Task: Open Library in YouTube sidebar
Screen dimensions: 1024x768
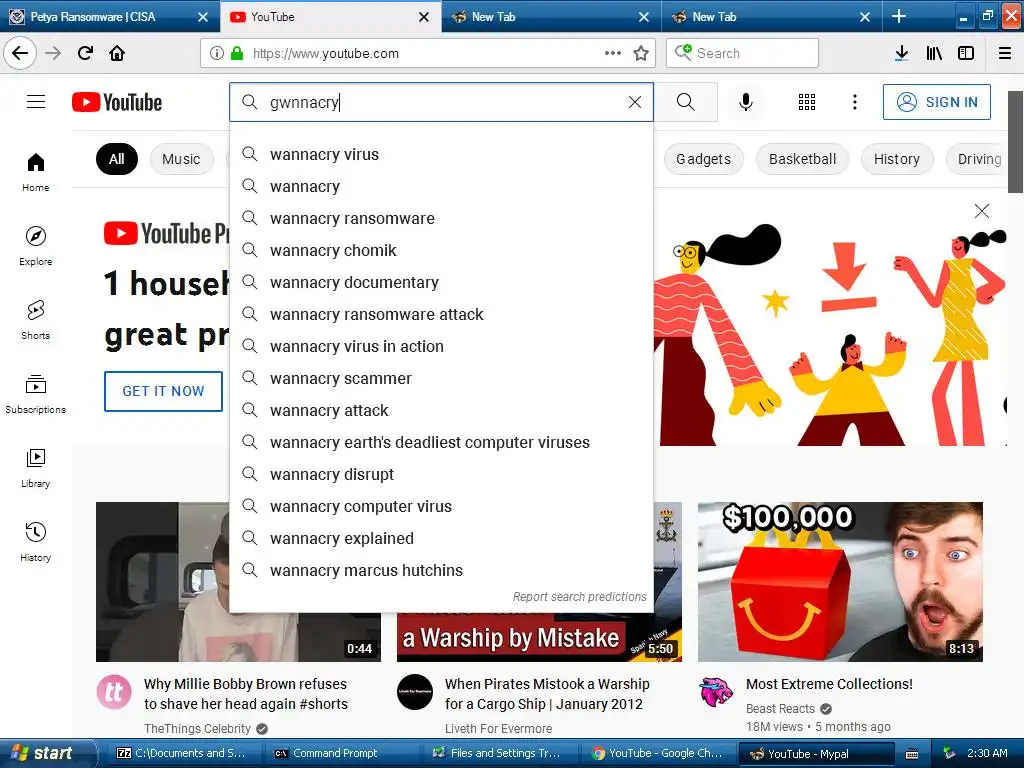Action: (x=36, y=468)
